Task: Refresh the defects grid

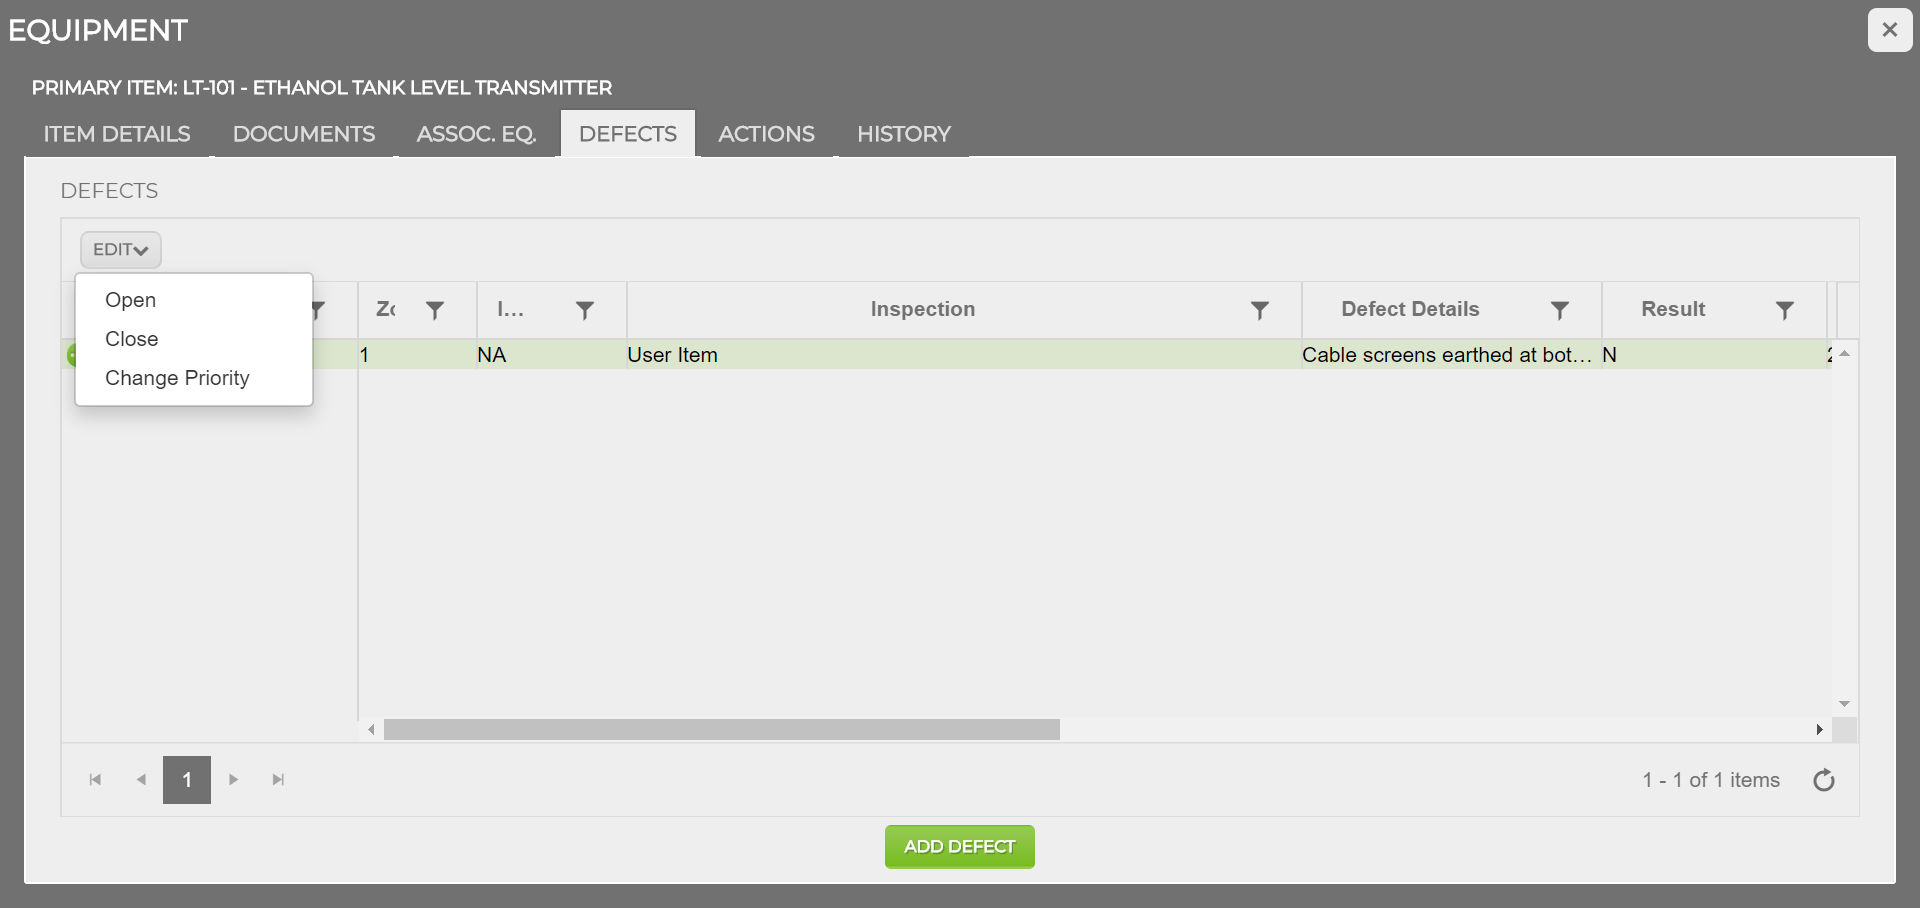Action: click(x=1823, y=780)
